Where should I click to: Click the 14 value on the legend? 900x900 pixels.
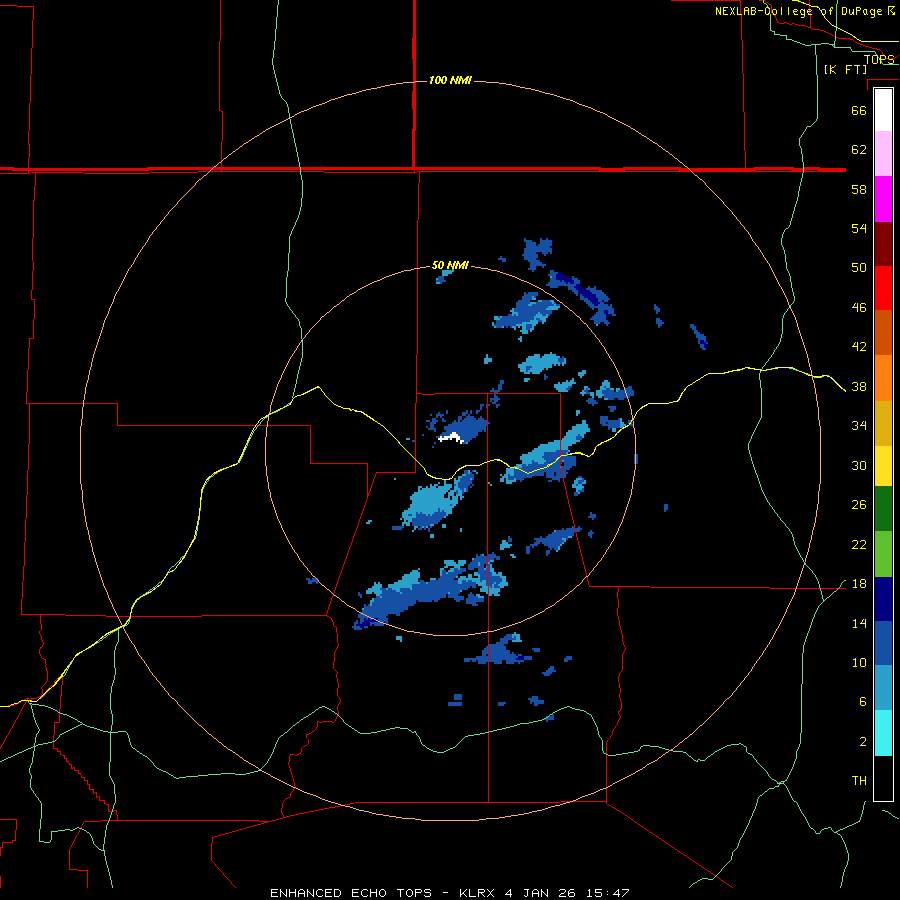tap(859, 624)
